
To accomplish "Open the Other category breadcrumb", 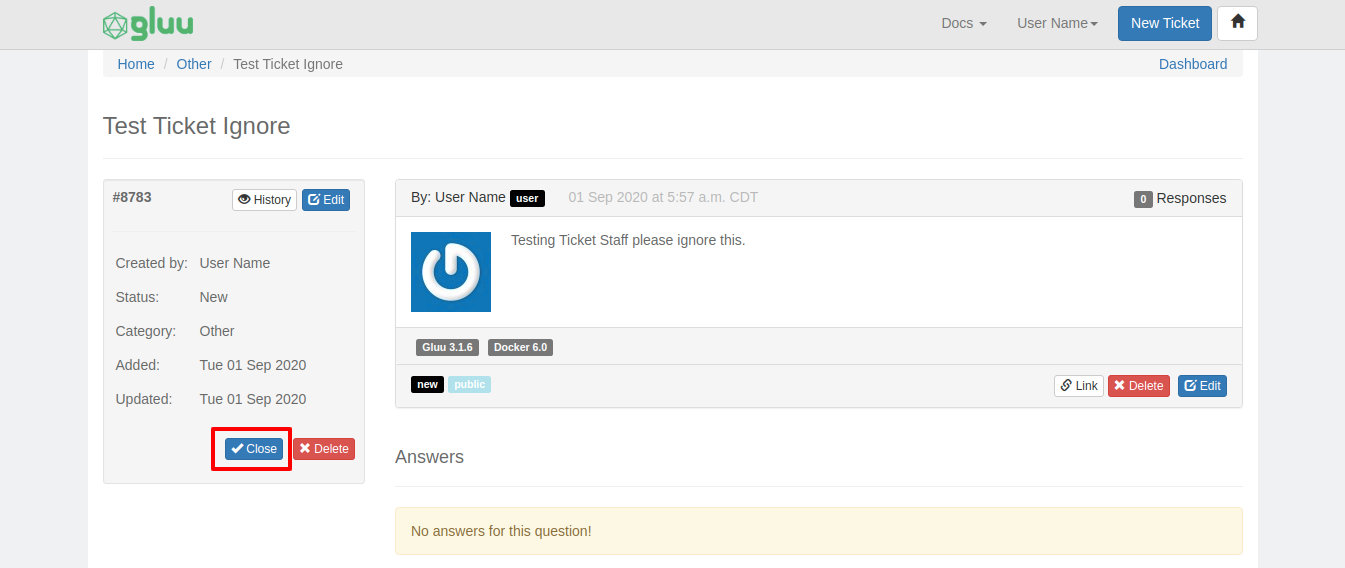I will (194, 64).
